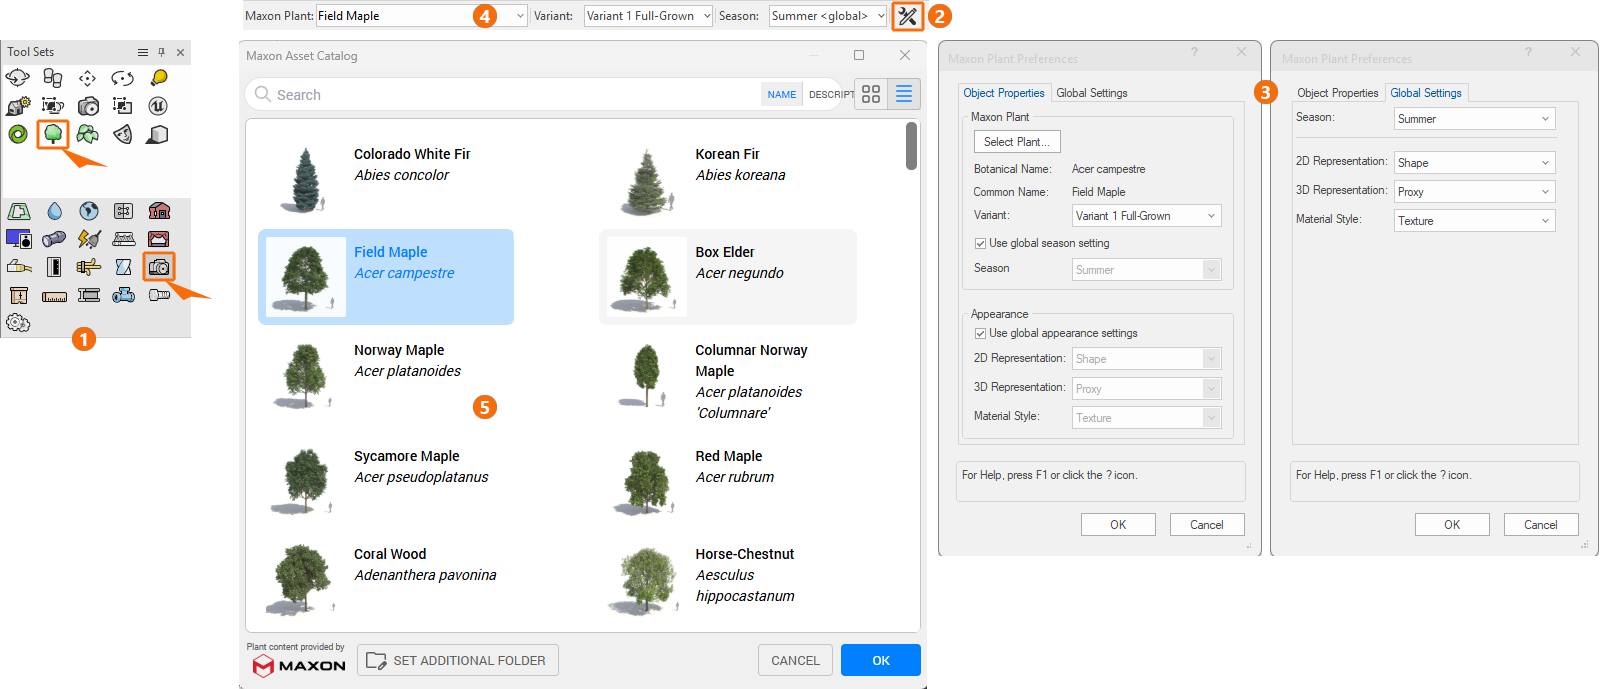Select the Colorado White Fir thumbnail
The width and height of the screenshot is (1600, 689).
pos(305,180)
